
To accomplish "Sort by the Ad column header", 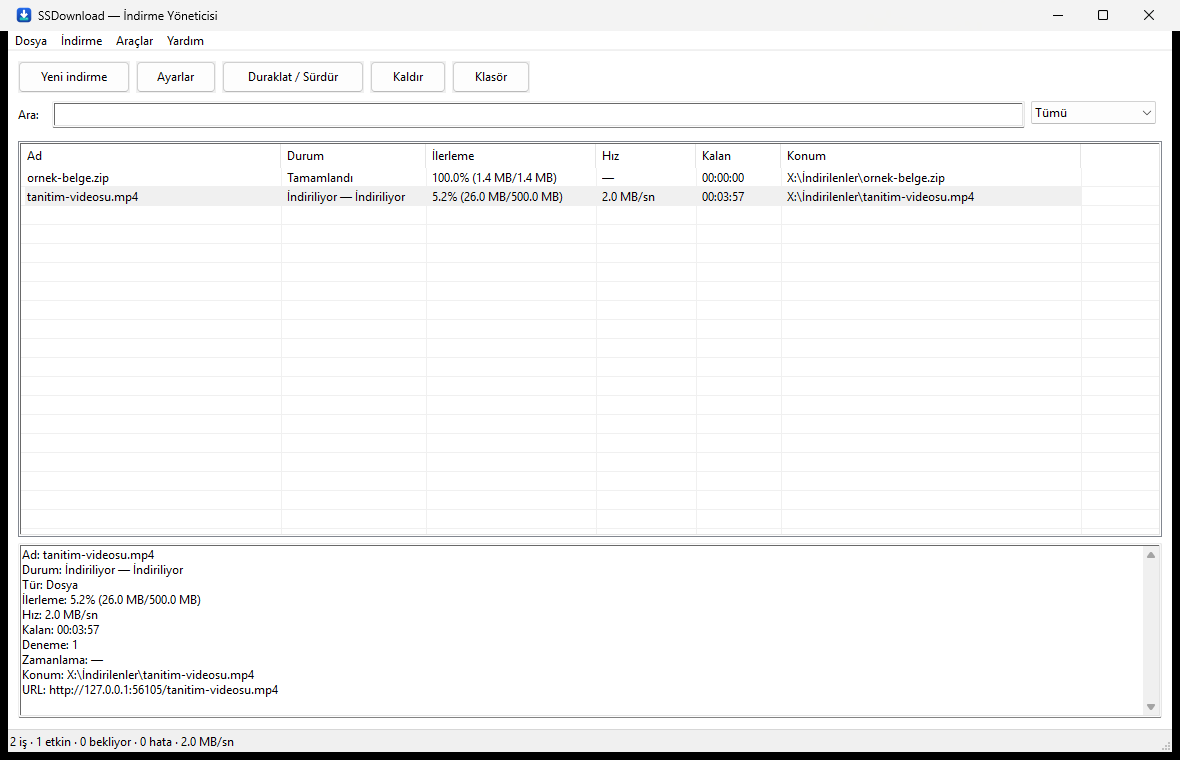I will (x=151, y=156).
